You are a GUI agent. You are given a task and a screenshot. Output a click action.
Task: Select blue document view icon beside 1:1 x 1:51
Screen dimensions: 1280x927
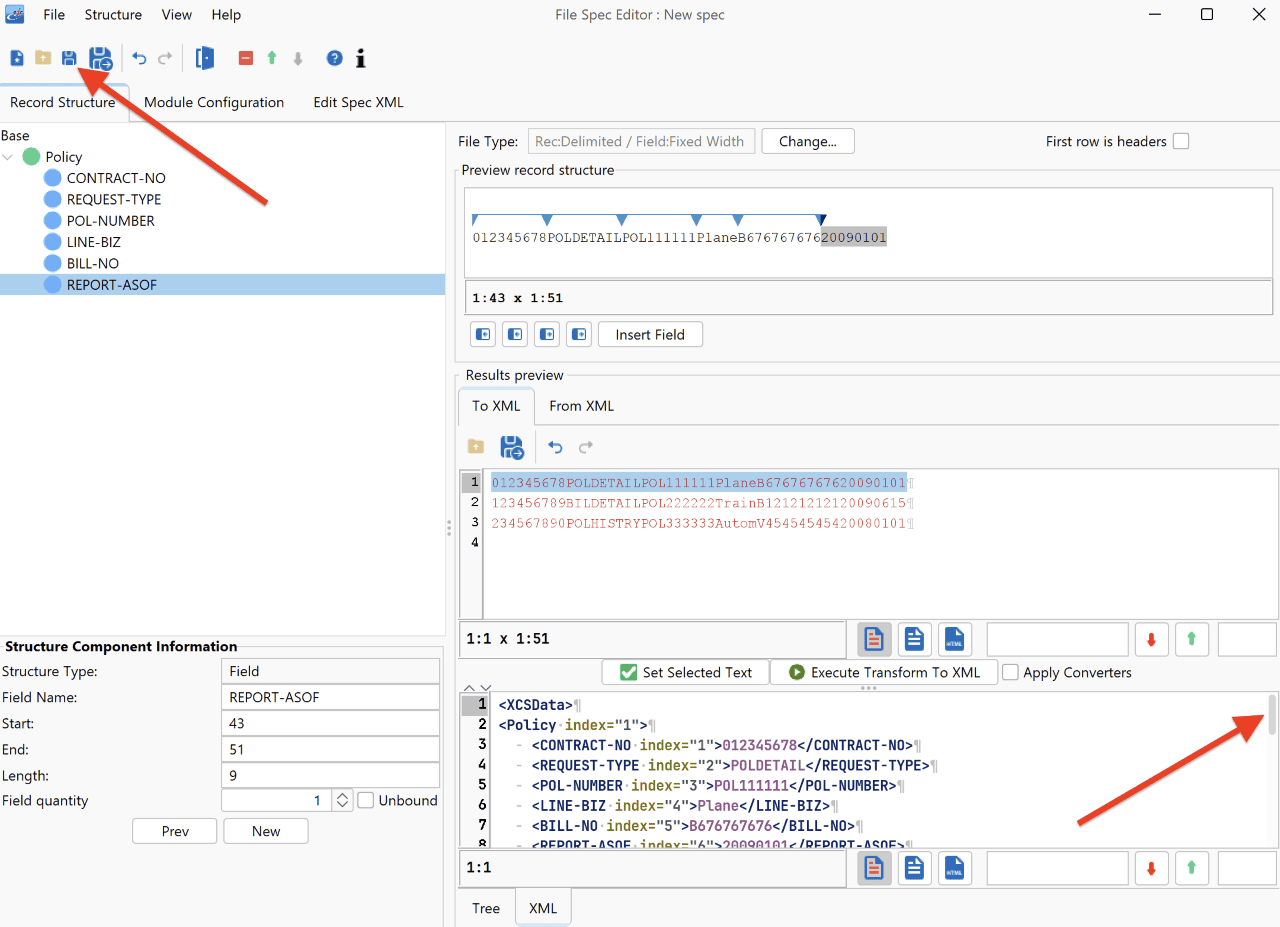point(915,639)
